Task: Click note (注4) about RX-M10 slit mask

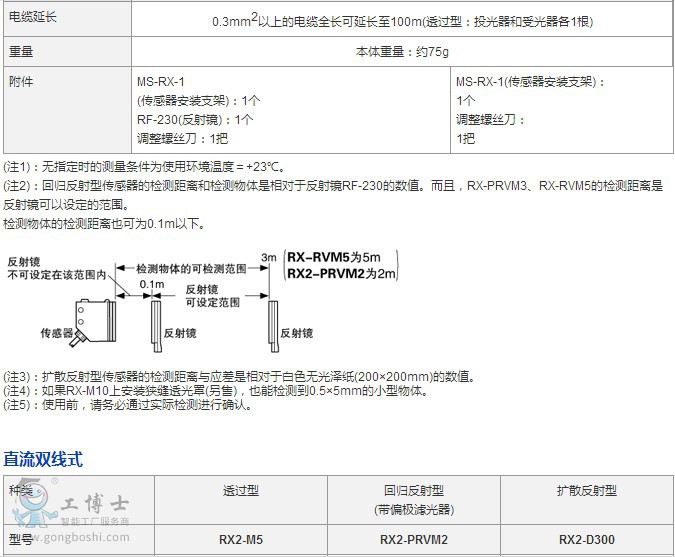Action: (x=216, y=391)
